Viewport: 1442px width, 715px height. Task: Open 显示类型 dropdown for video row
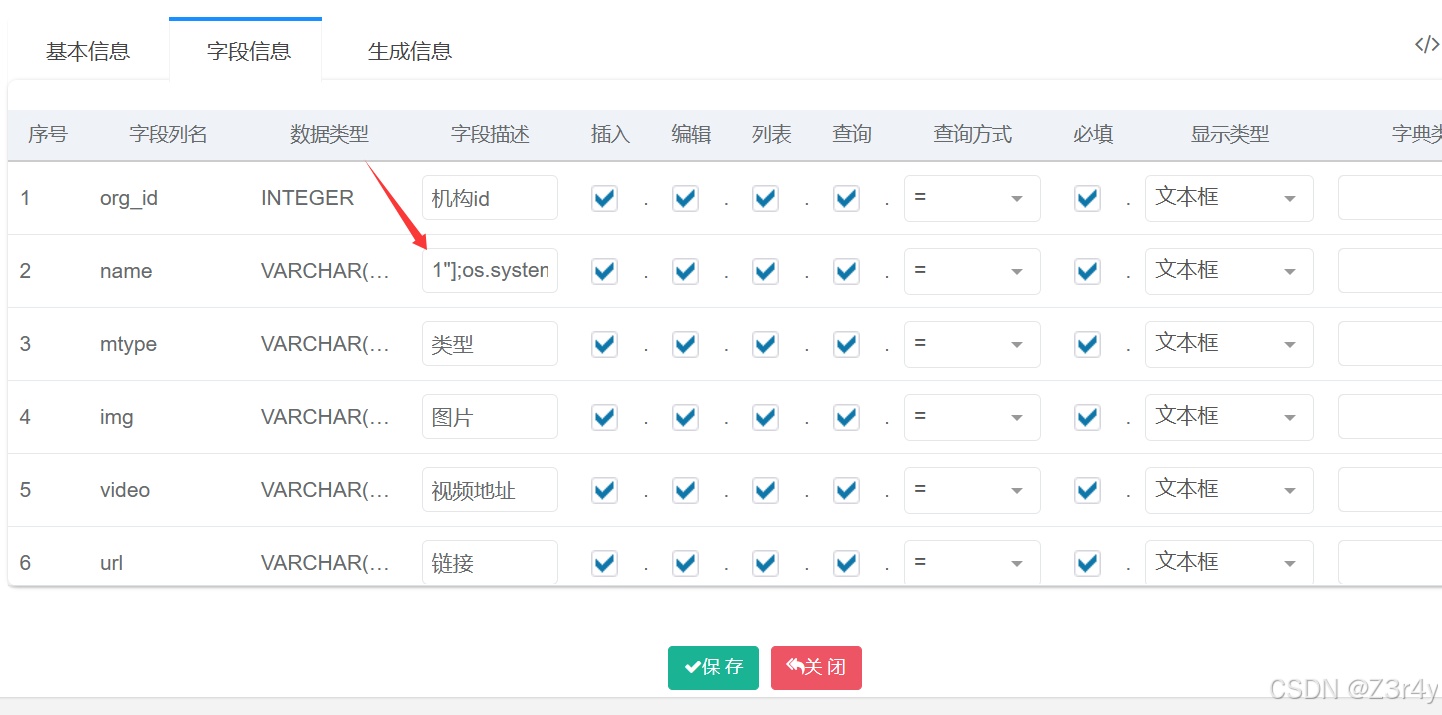[x=1229, y=490]
